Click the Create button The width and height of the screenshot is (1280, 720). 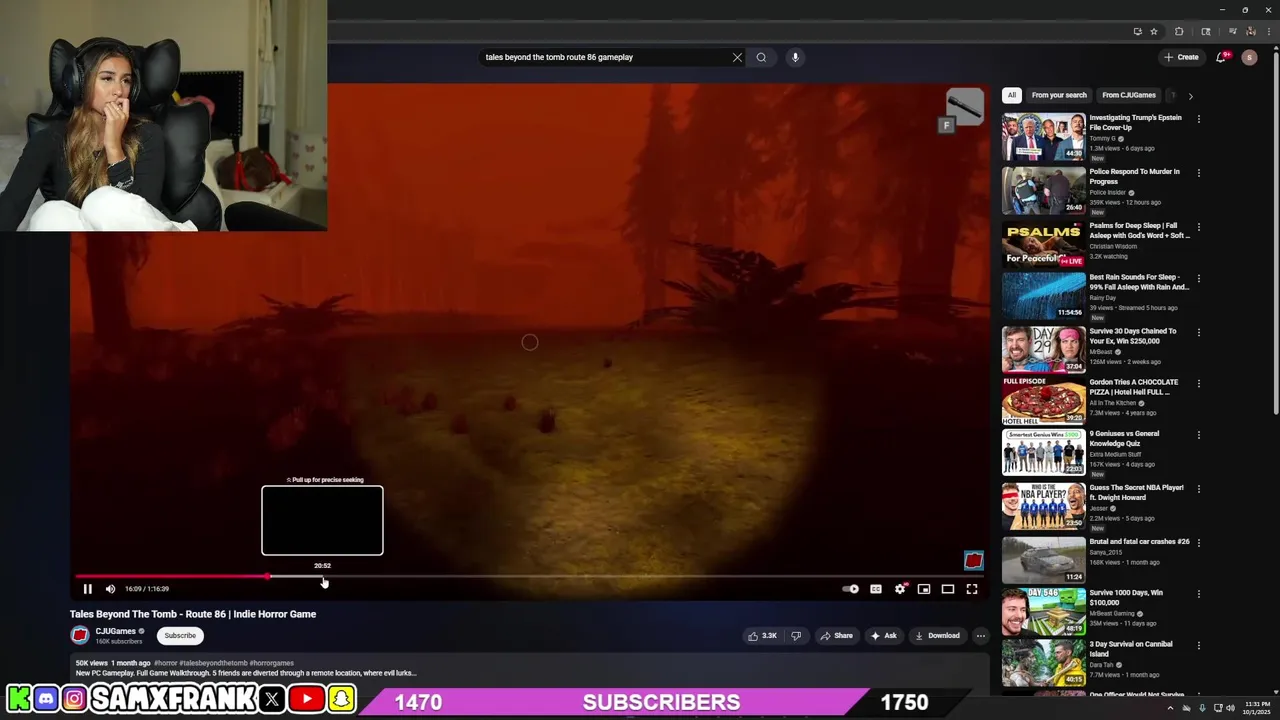click(1181, 57)
